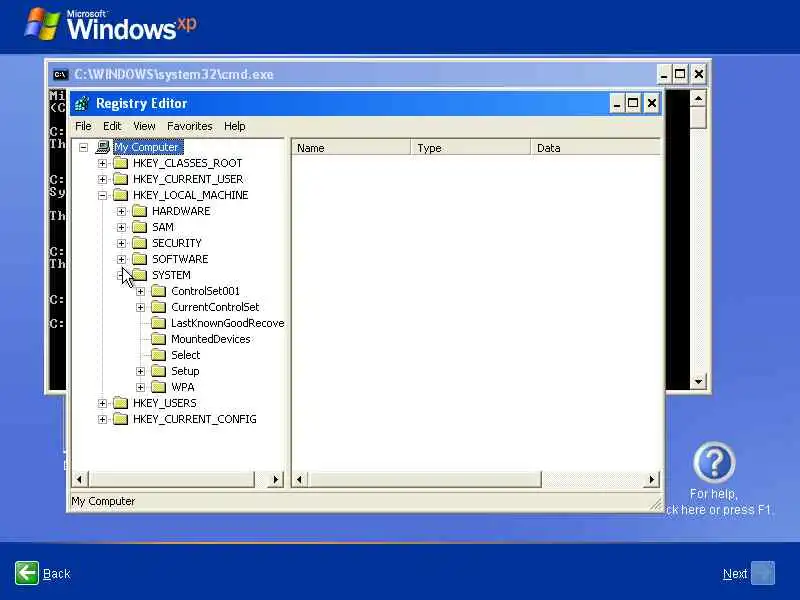The height and width of the screenshot is (600, 800).
Task: Click the HKEY_CURRENT_CONFIG folder icon
Action: 120,419
